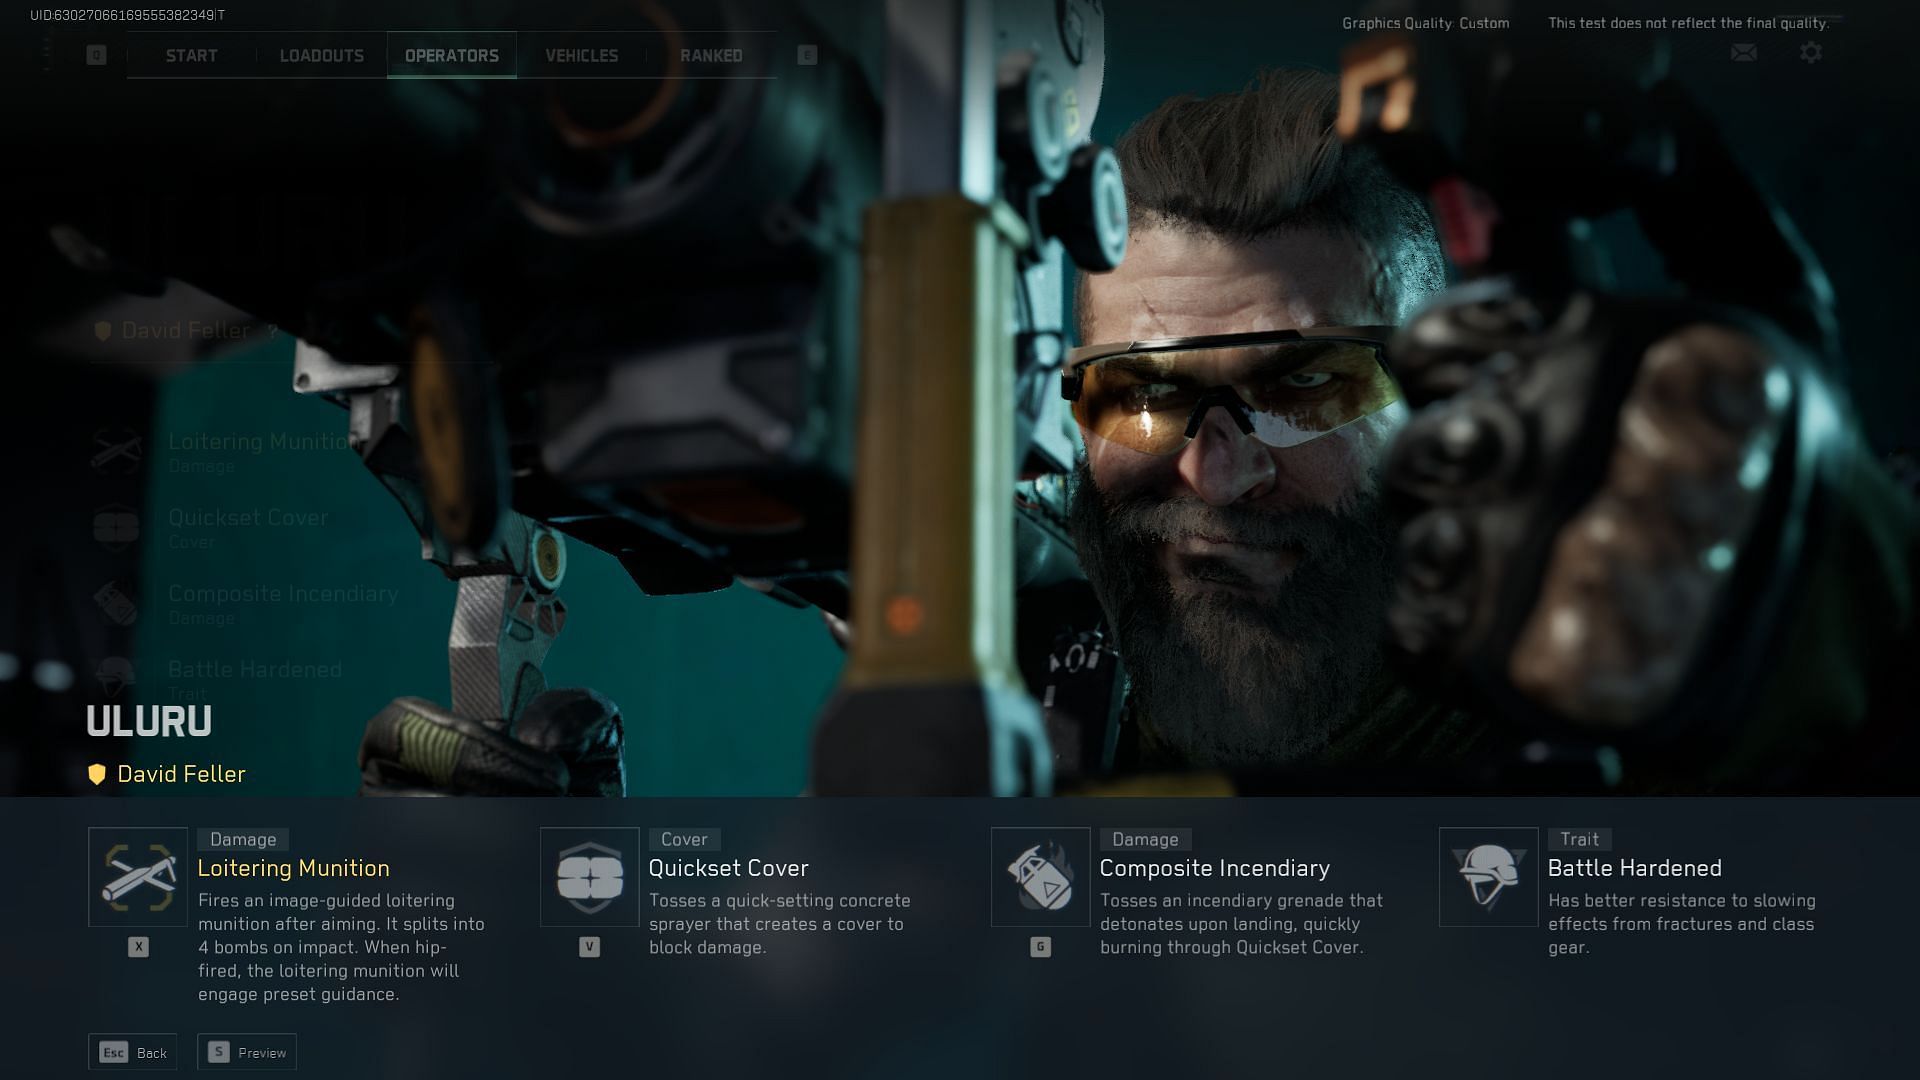Switch to the LOADOUTS tab
1920x1080 pixels.
(322, 54)
